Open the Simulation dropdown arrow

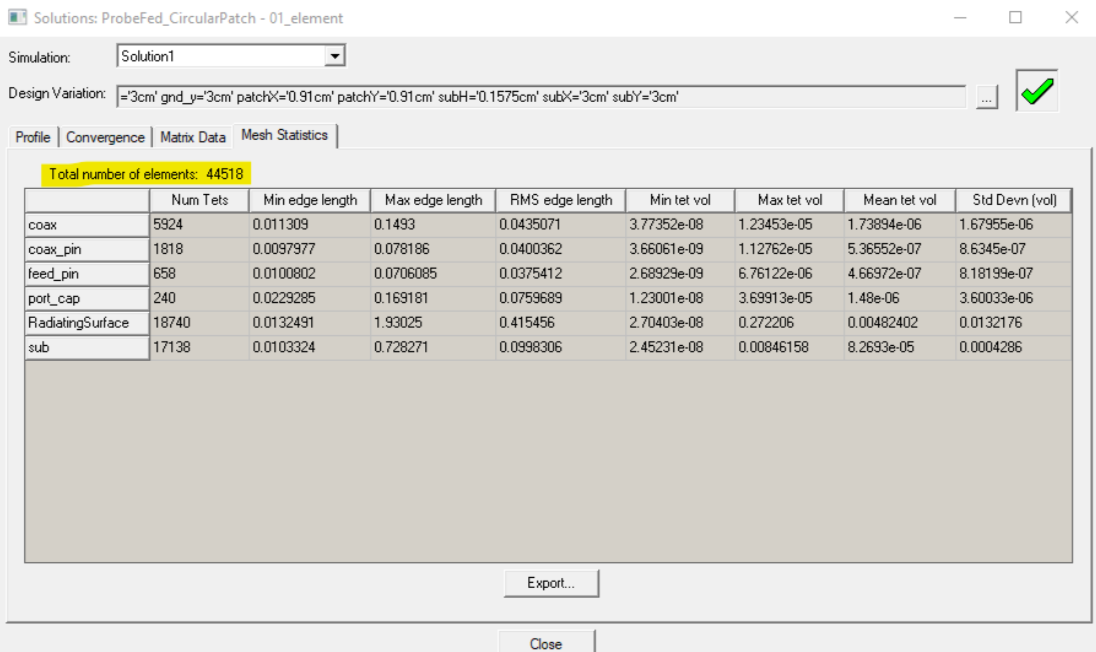pyautogui.click(x=335, y=57)
